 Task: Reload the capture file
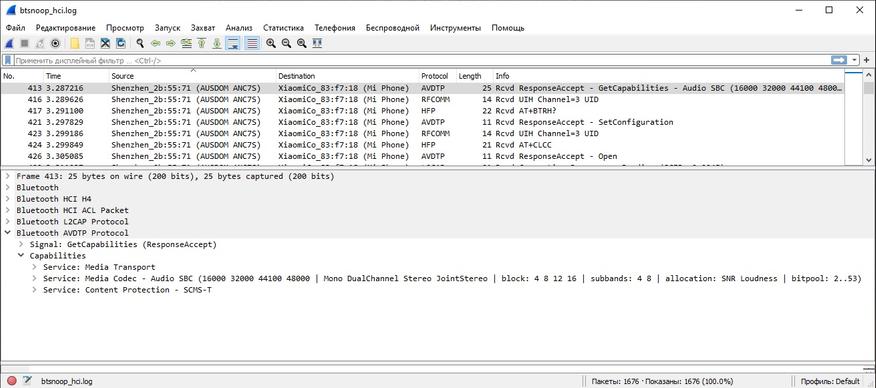(121, 43)
